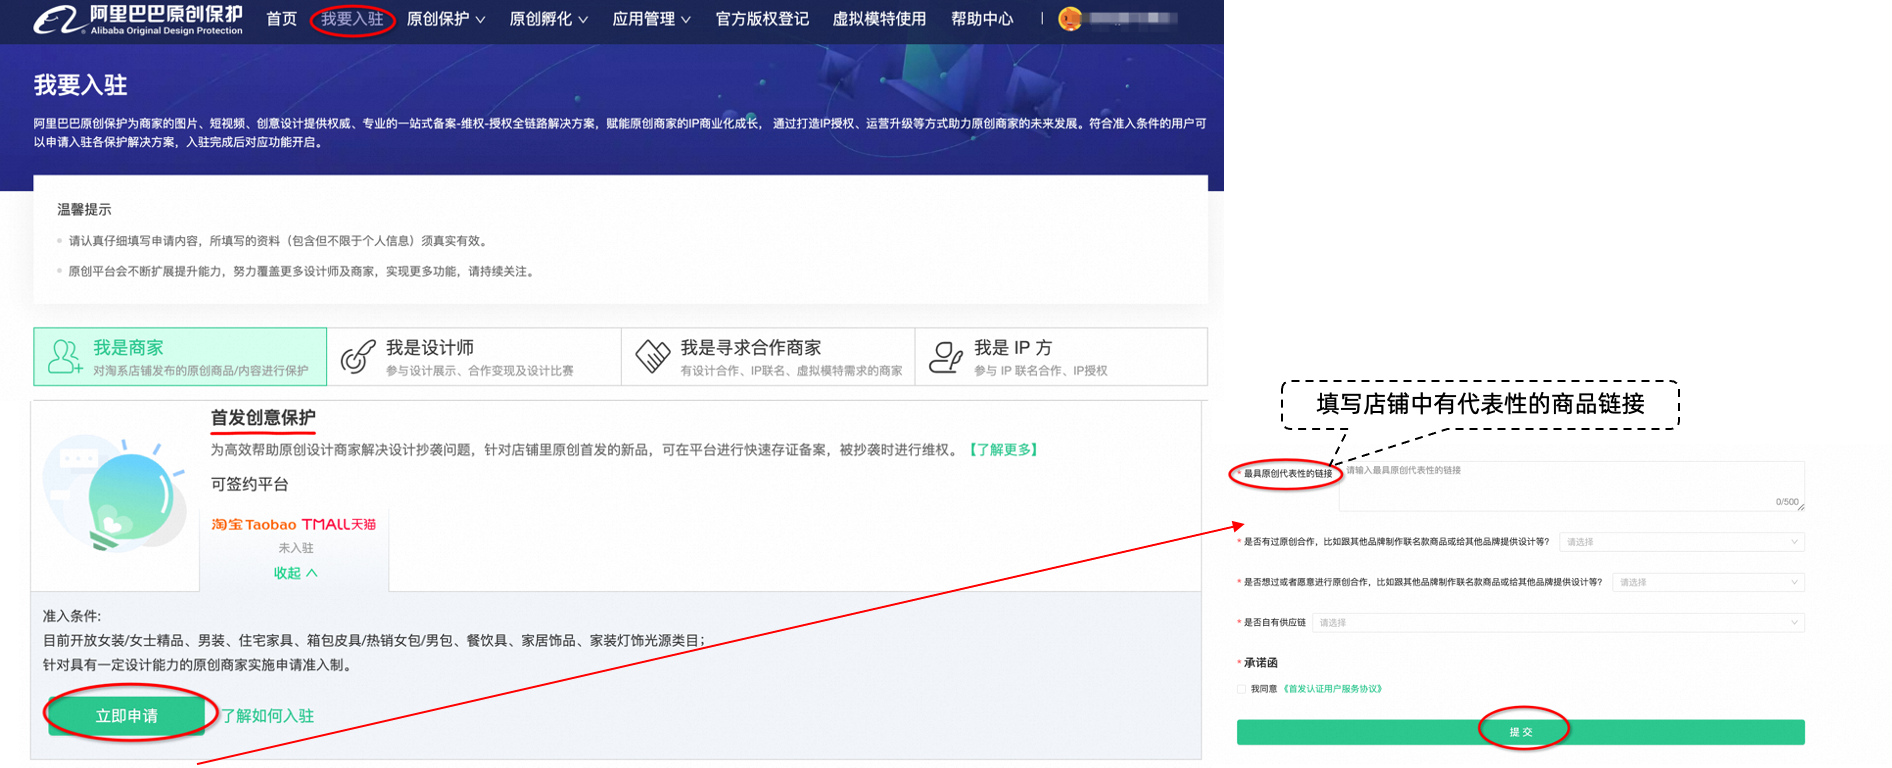
Task: Click the IP party icon beside 我是 IP 方
Action: [x=946, y=357]
